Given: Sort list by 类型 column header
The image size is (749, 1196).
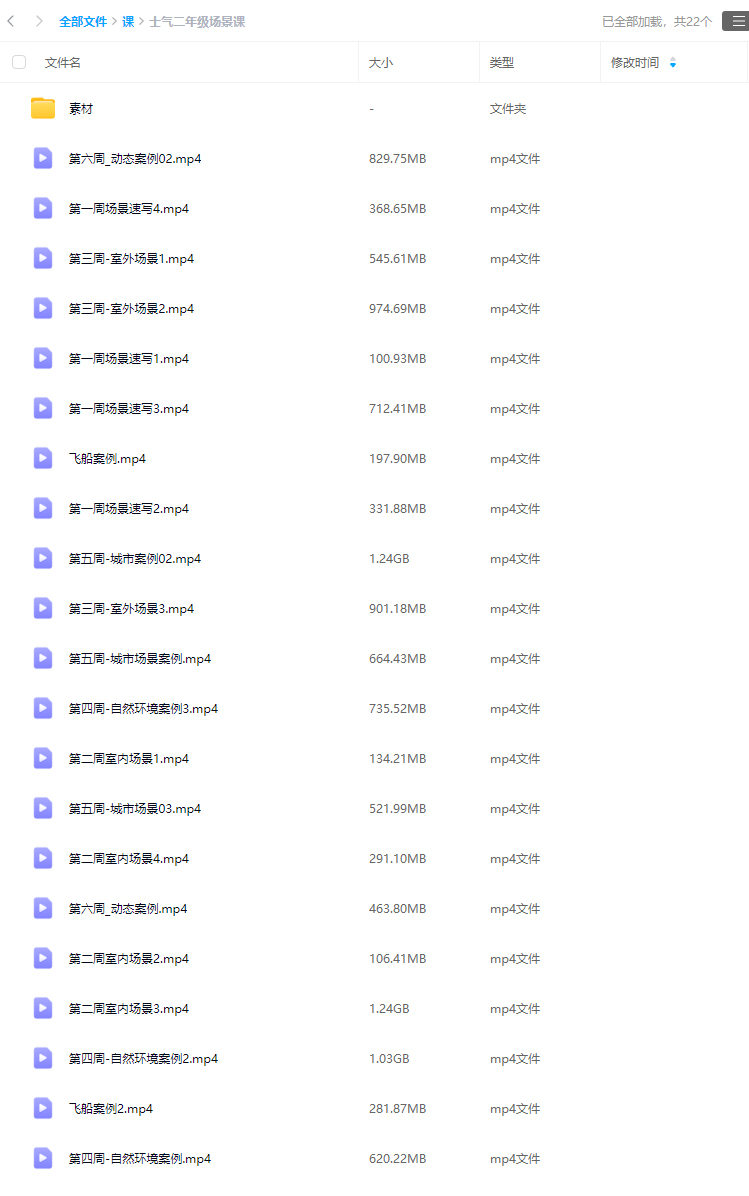Looking at the screenshot, I should [x=502, y=63].
